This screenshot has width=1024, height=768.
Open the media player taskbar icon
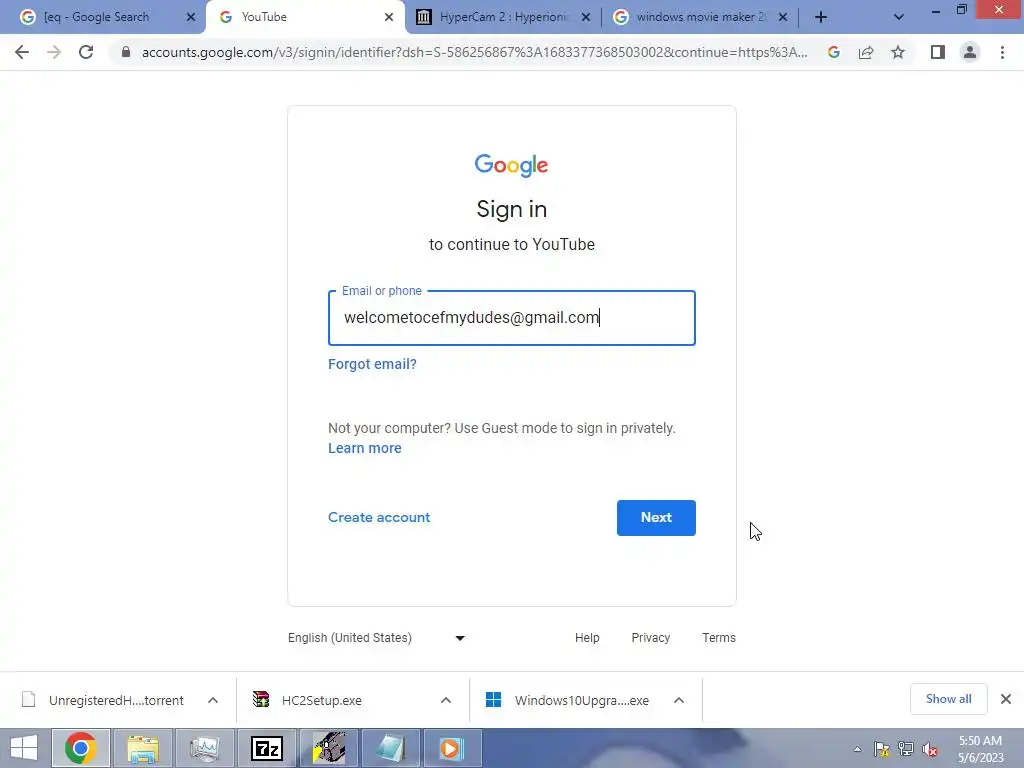click(452, 748)
